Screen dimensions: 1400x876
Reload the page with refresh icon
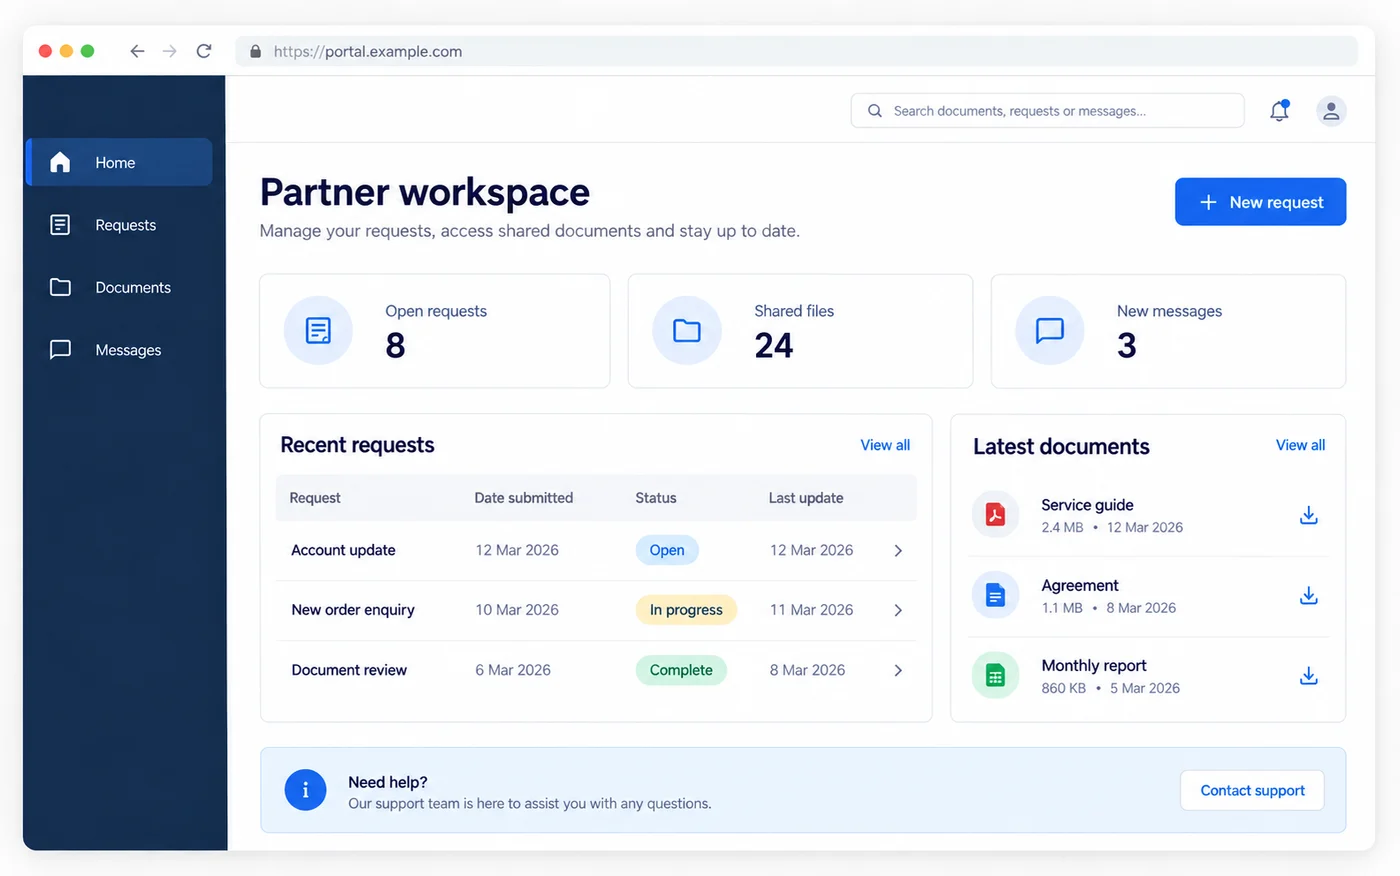click(204, 51)
